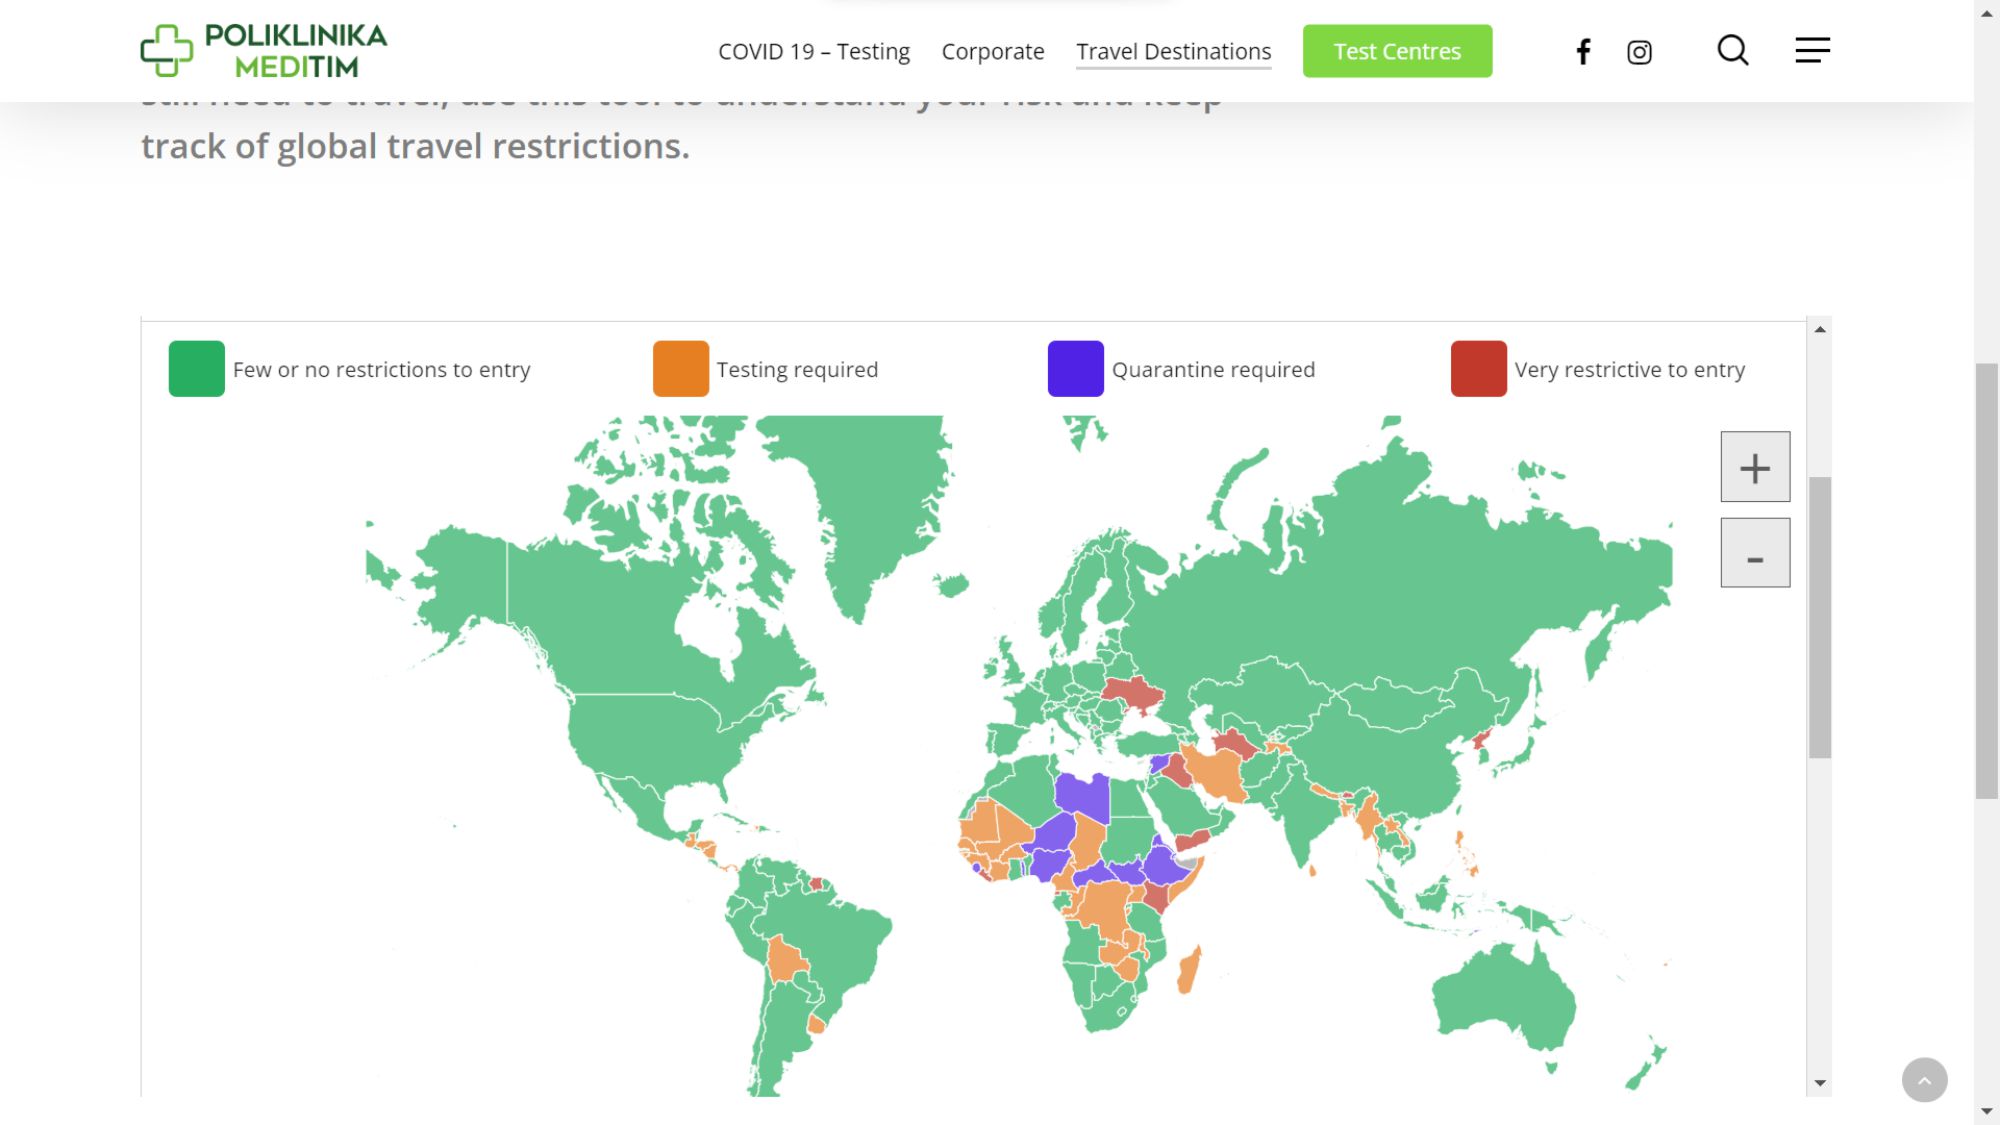This screenshot has height=1125, width=2000.
Task: Click the Test Centres button
Action: click(1397, 52)
